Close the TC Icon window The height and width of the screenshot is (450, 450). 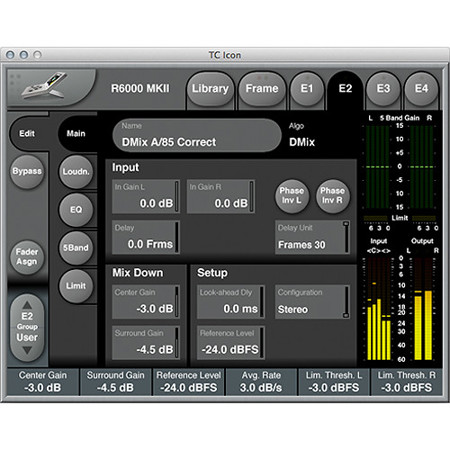click(10, 55)
